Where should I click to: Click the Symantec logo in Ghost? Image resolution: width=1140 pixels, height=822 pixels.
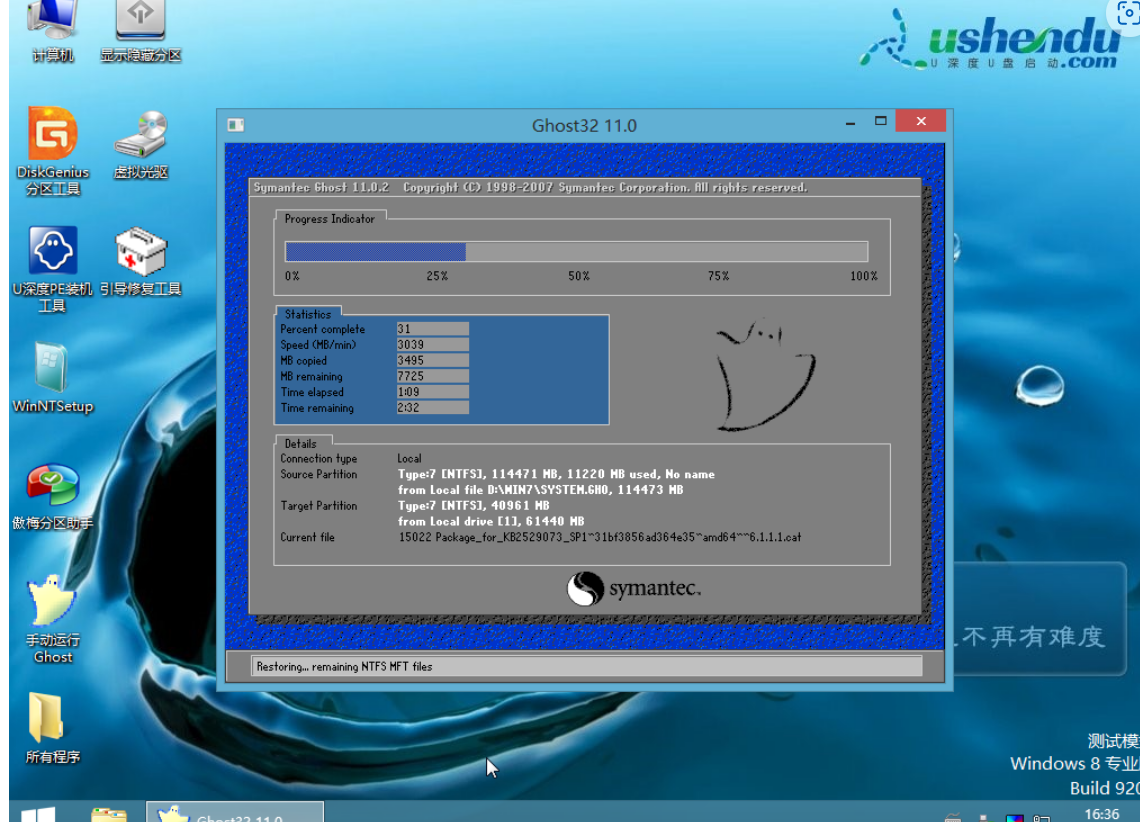pyautogui.click(x=634, y=589)
